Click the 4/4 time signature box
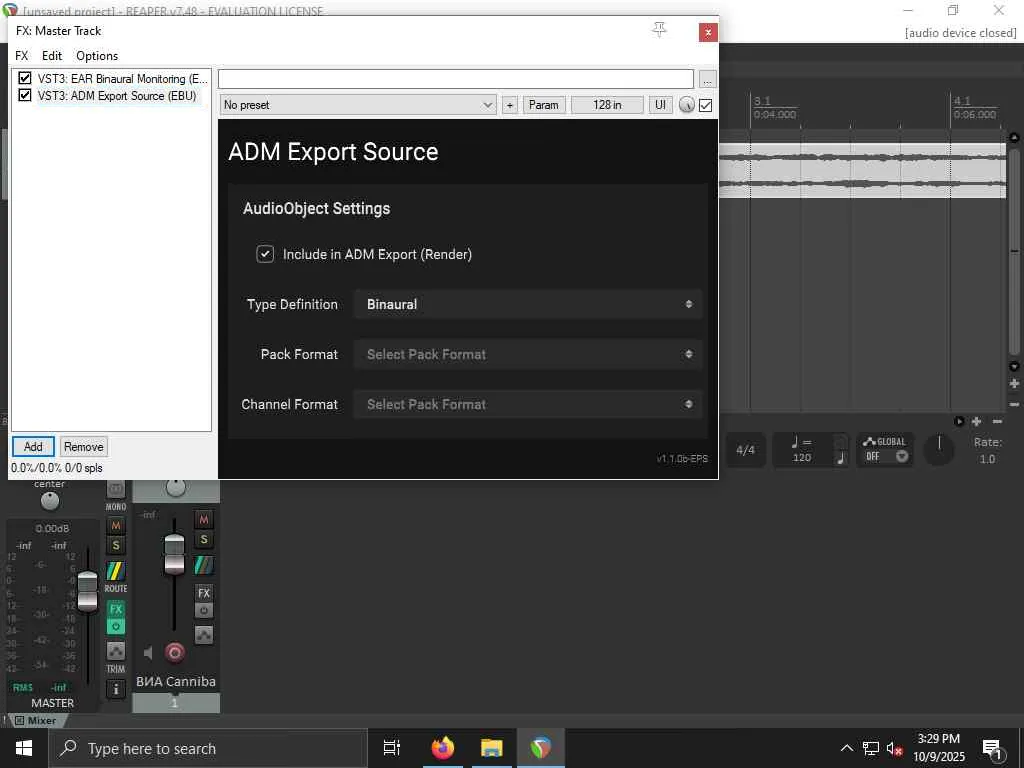Viewport: 1024px width, 768px height. [745, 449]
